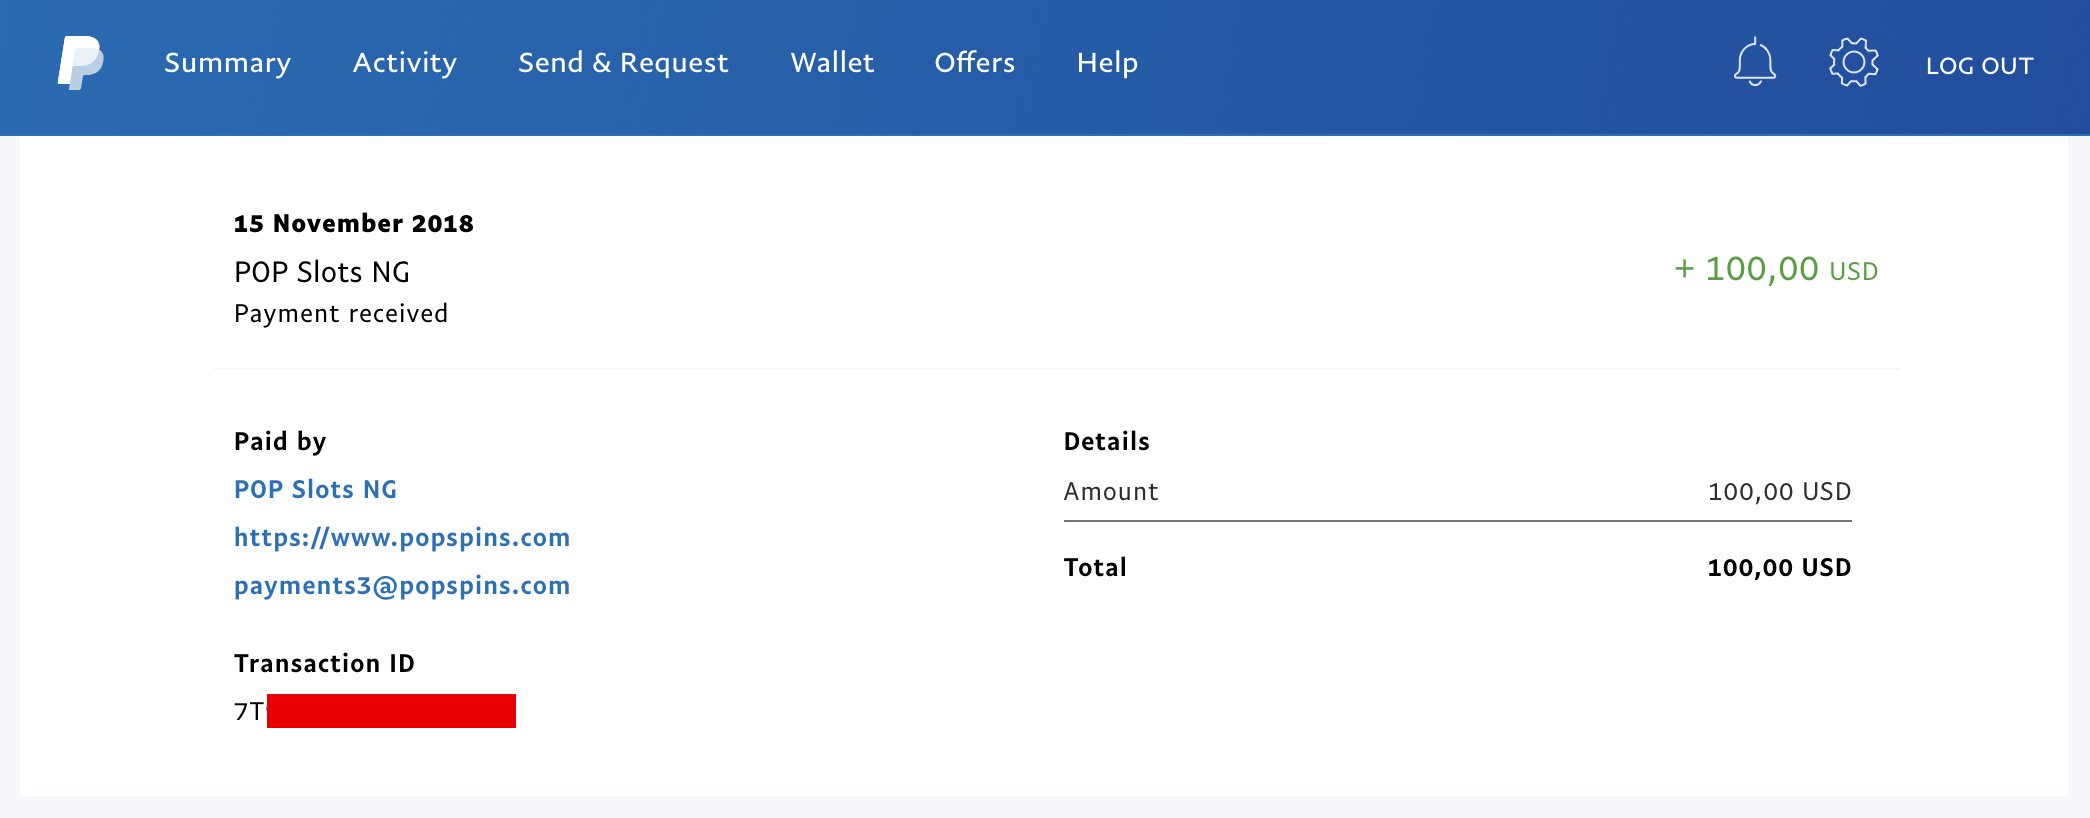Click the Payment received status text
The image size is (2090, 818).
coord(341,314)
